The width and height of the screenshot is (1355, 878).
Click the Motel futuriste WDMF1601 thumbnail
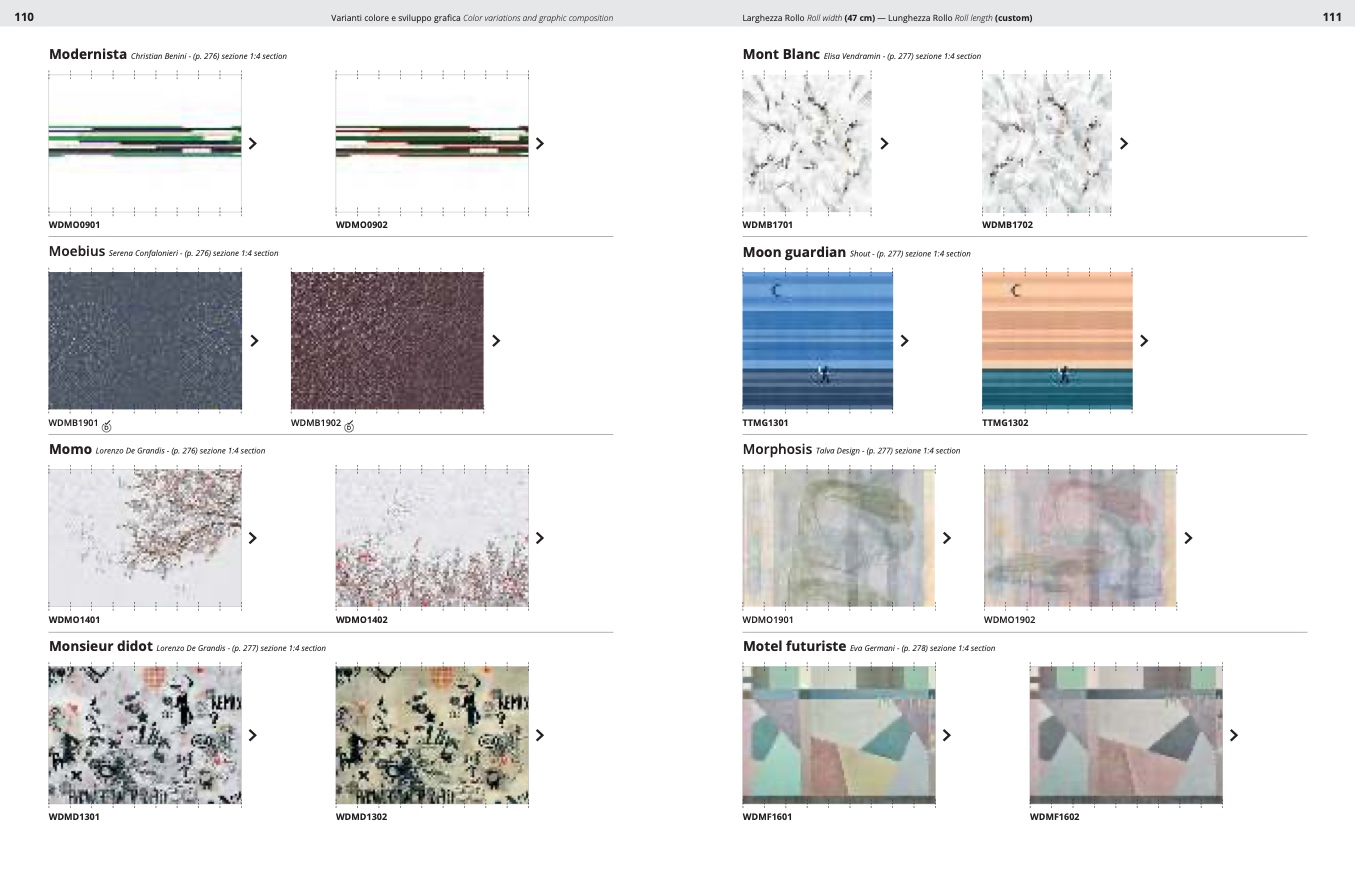tap(839, 735)
